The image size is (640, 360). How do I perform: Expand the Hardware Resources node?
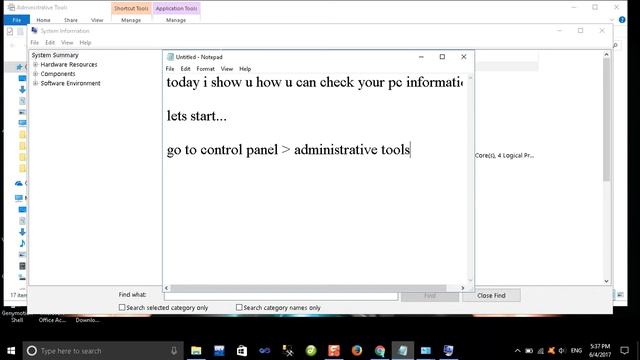[x=36, y=64]
